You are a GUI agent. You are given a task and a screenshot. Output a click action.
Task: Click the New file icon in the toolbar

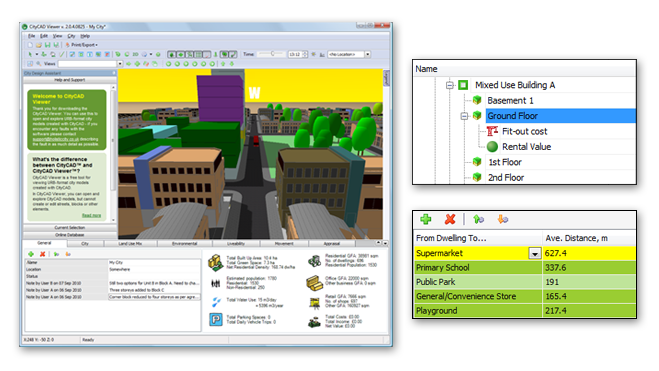[x=30, y=45]
